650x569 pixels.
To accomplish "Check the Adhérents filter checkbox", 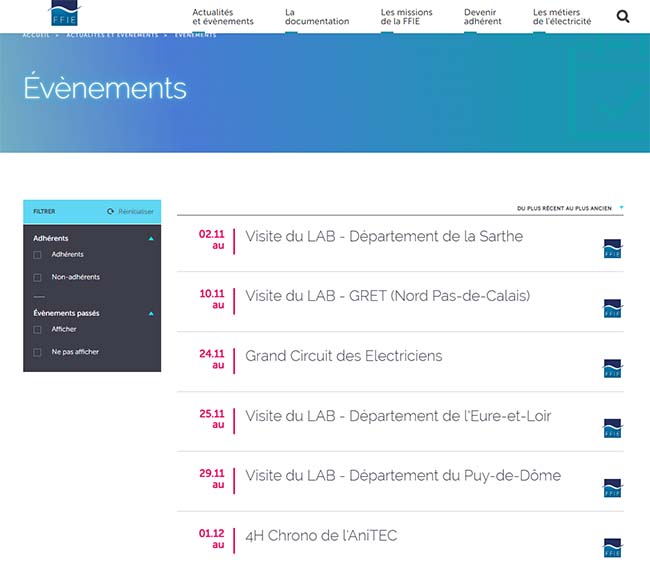I will pos(38,255).
